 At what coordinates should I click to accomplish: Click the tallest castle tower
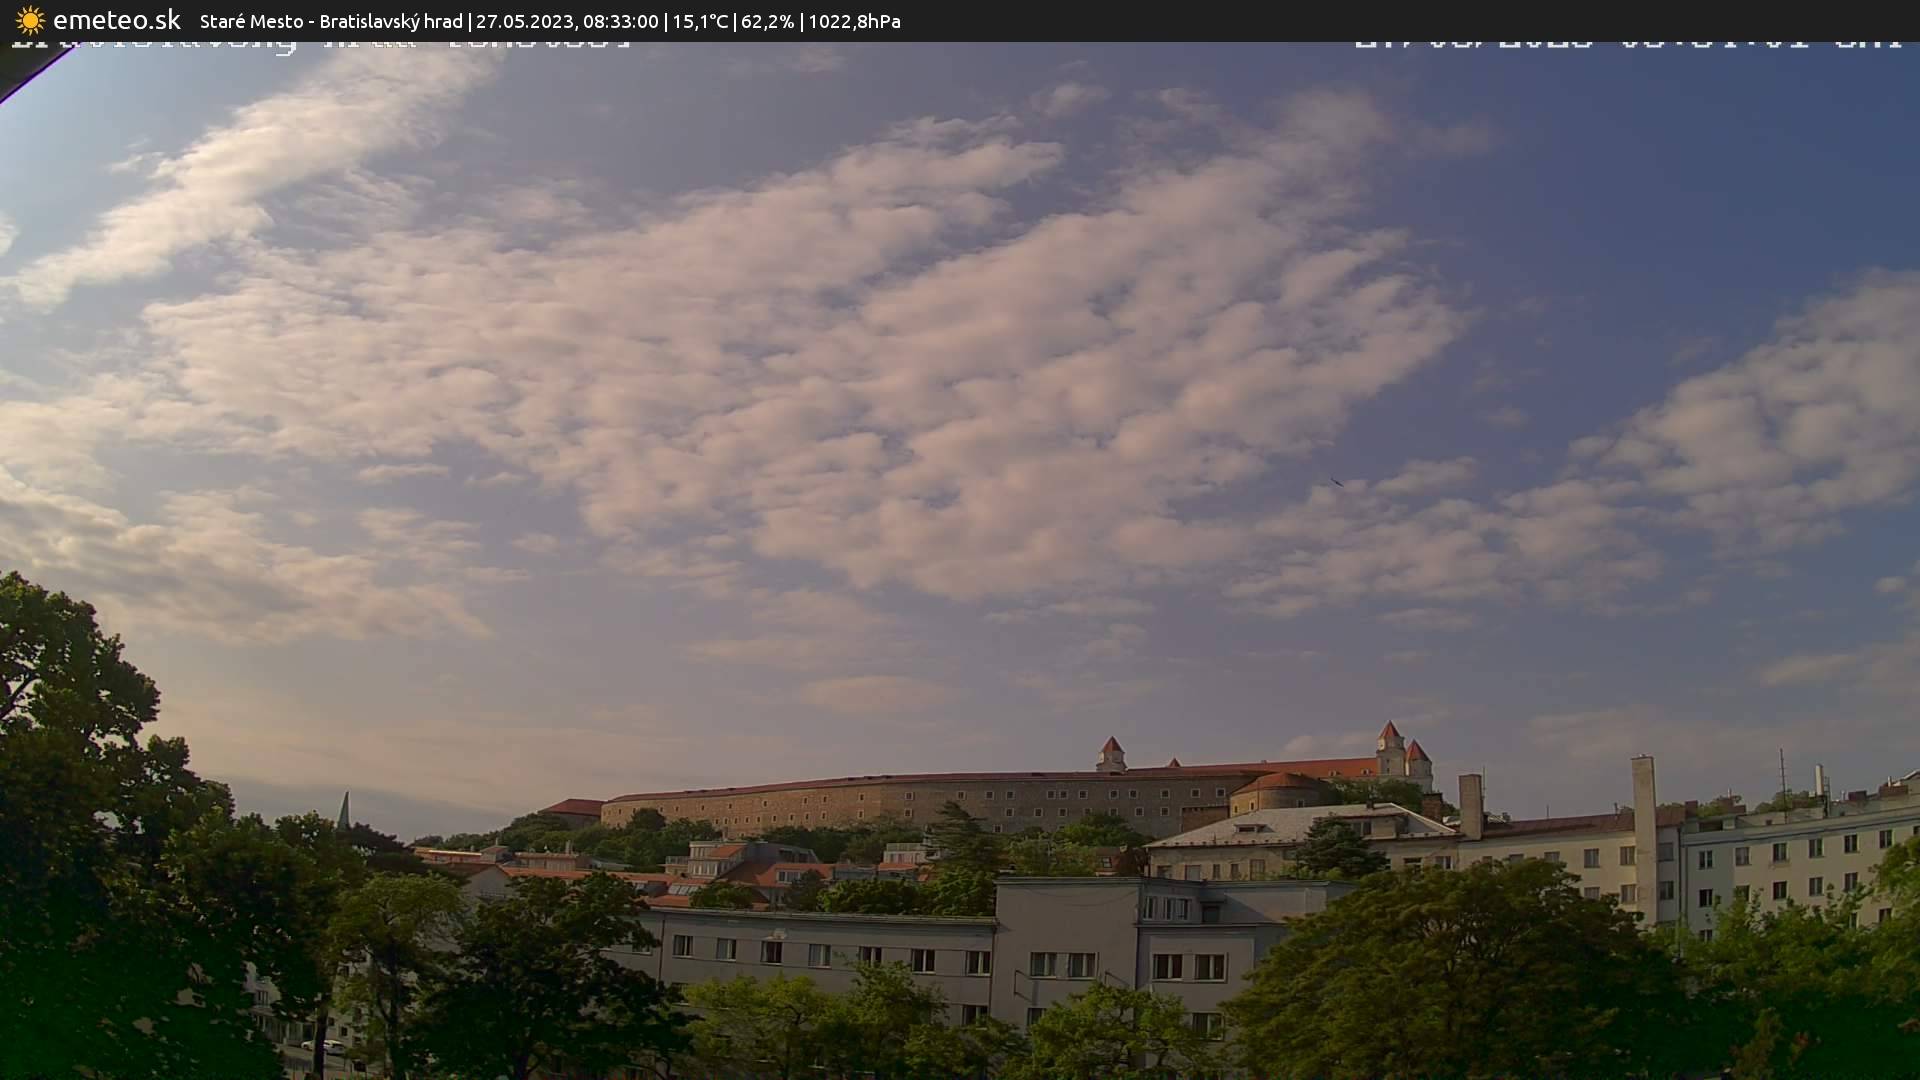click(1390, 750)
